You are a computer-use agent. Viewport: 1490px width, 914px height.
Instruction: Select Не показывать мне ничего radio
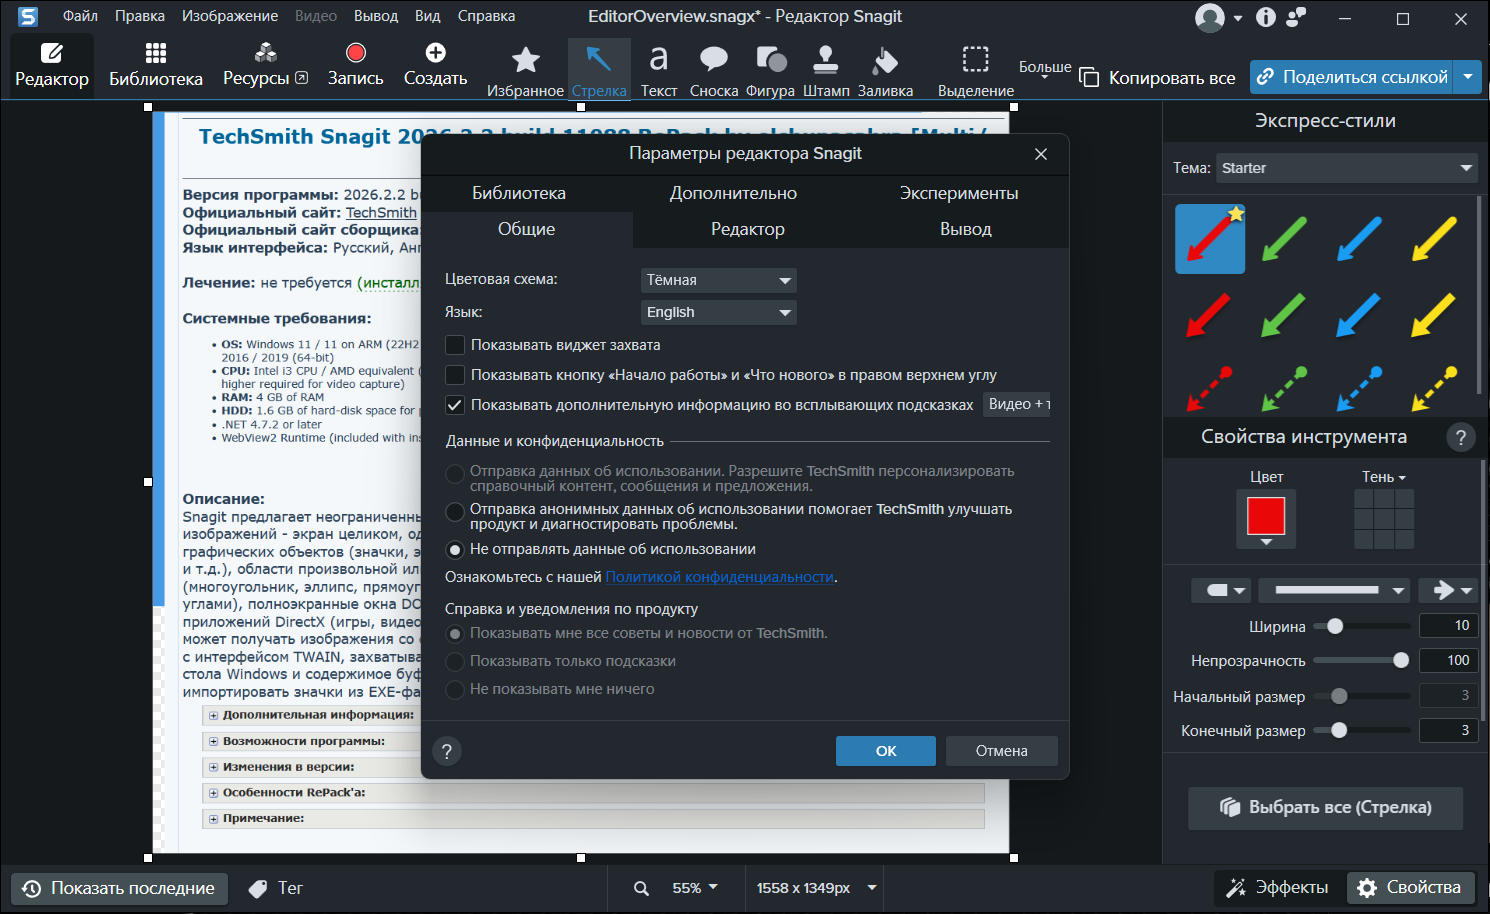point(455,689)
